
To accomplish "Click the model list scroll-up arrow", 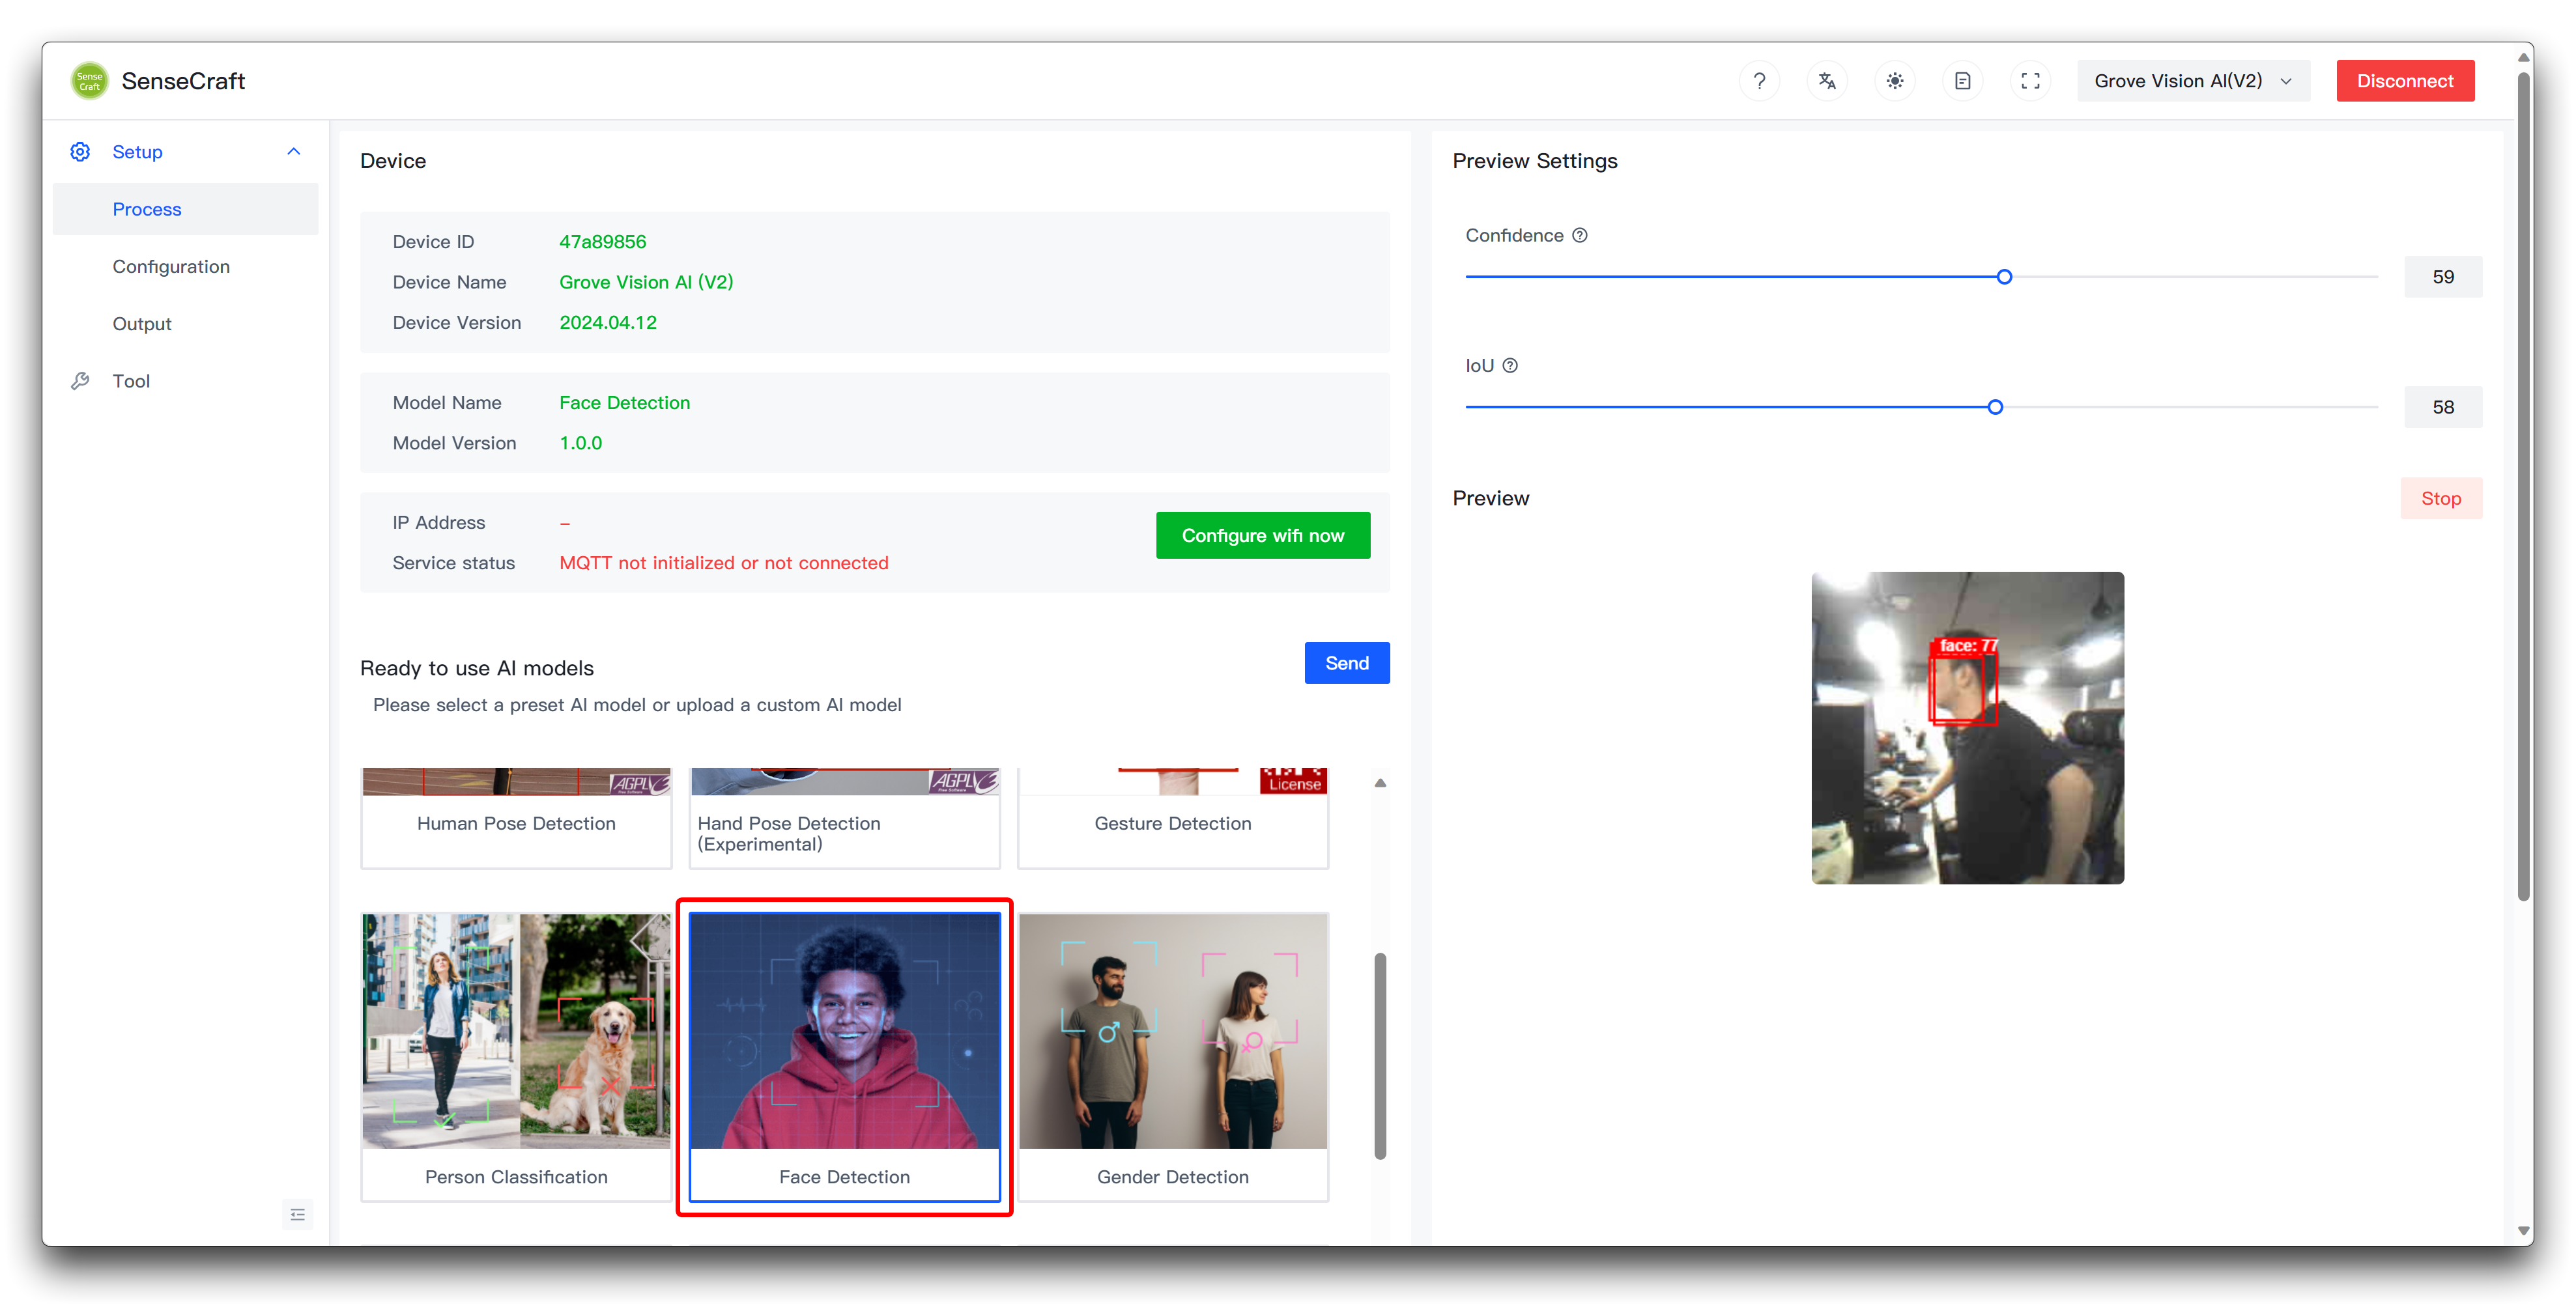I will [1380, 783].
